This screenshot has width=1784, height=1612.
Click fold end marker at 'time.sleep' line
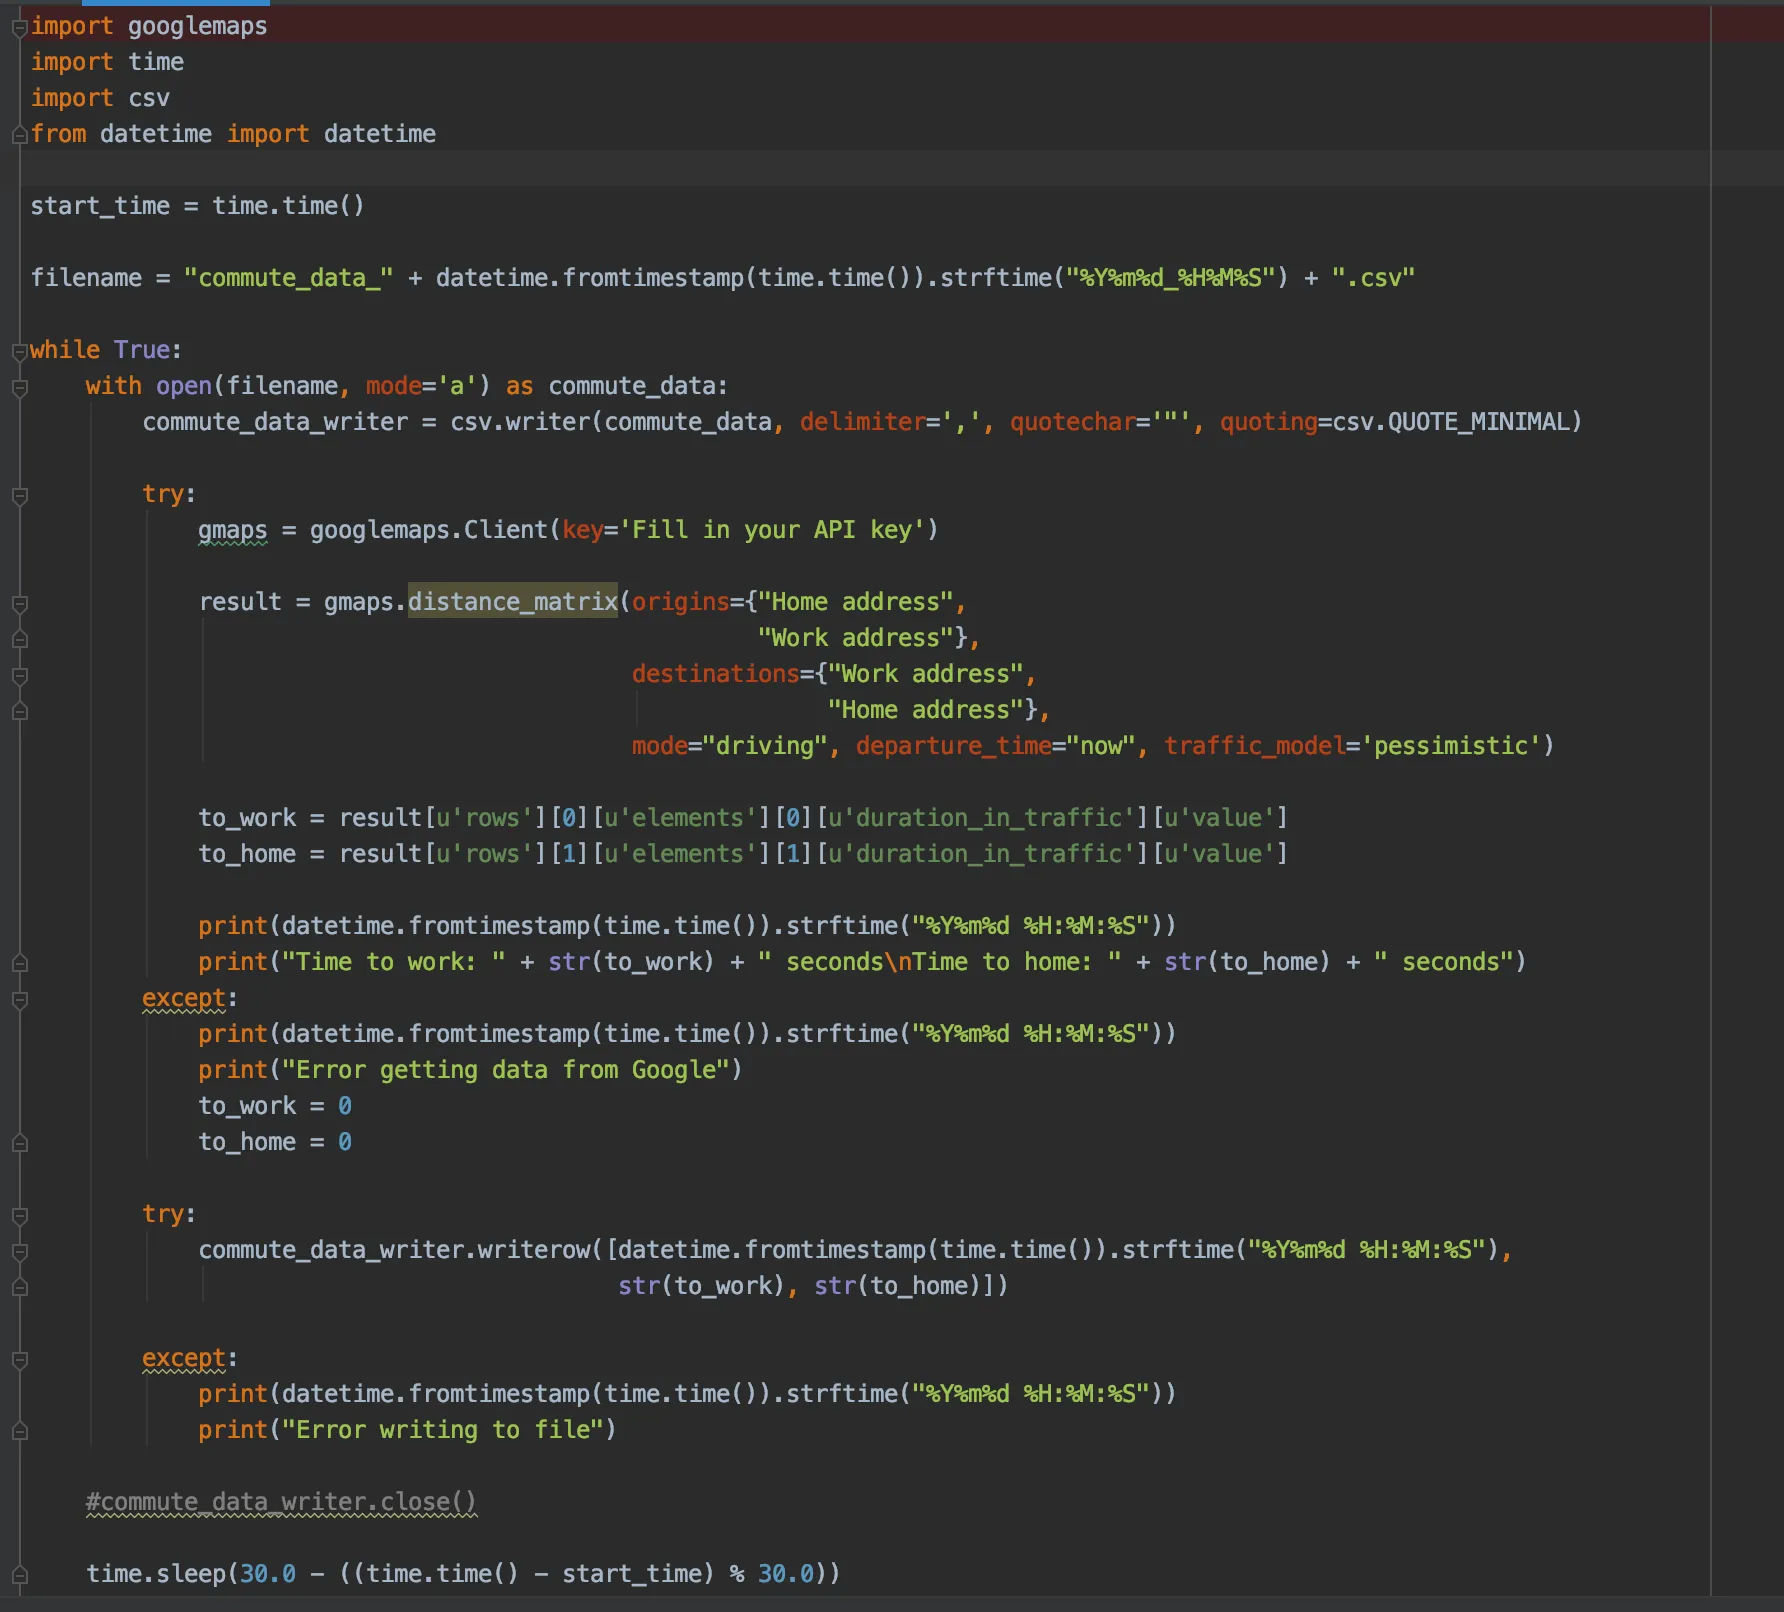19,1575
